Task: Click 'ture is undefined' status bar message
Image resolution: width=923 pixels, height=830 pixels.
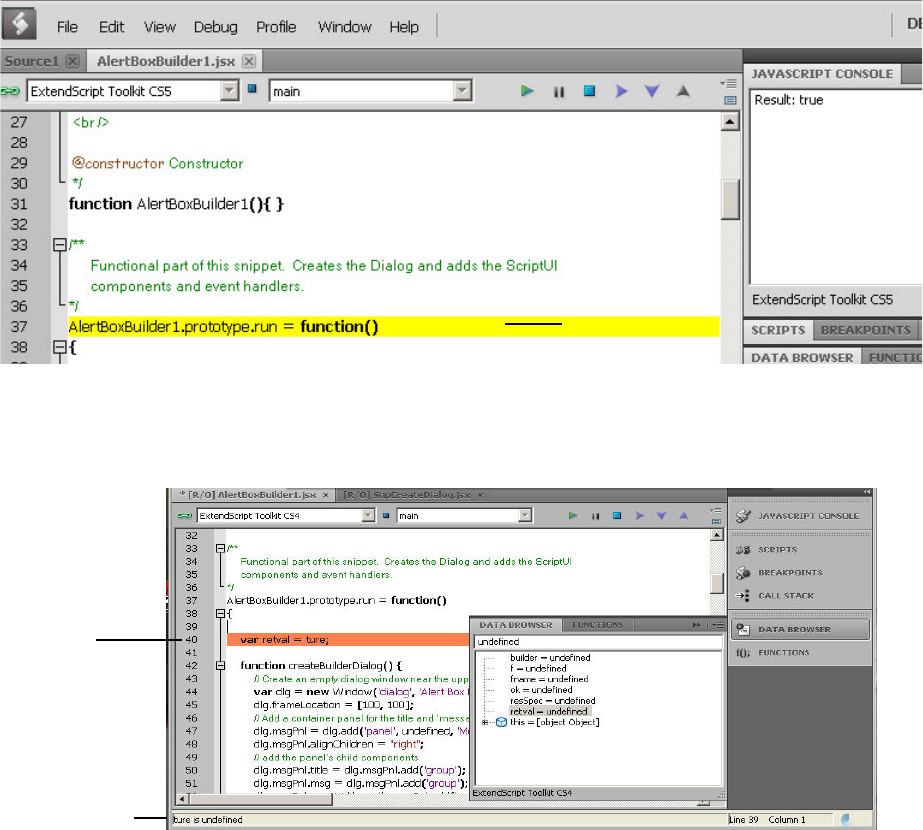Action: coord(208,819)
